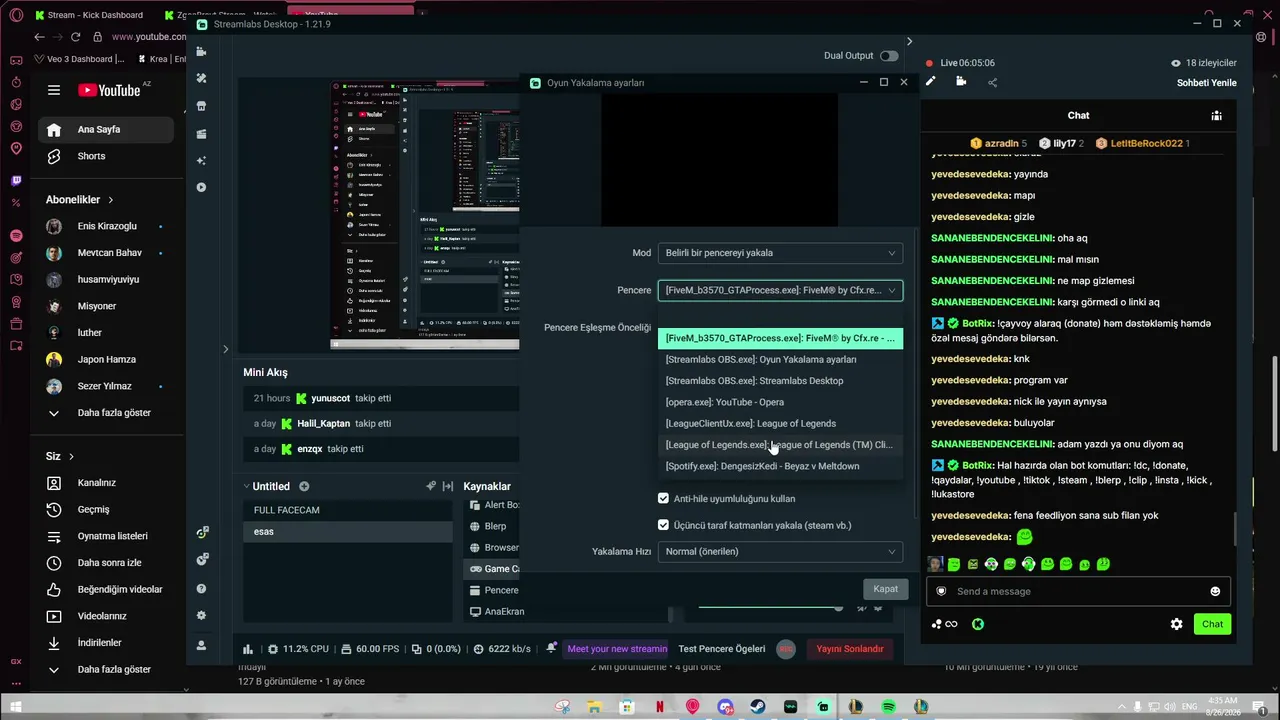Open Twitch icon in Opera sidebar

click(16, 181)
